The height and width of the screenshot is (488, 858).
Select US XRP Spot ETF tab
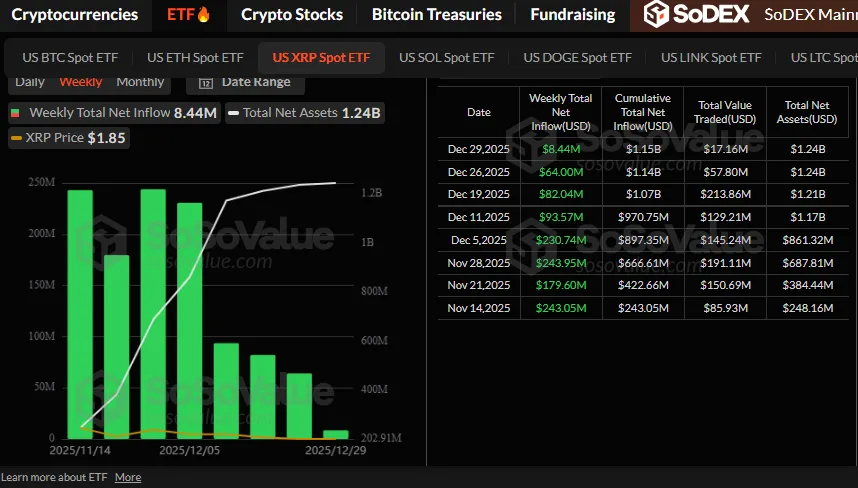[321, 57]
